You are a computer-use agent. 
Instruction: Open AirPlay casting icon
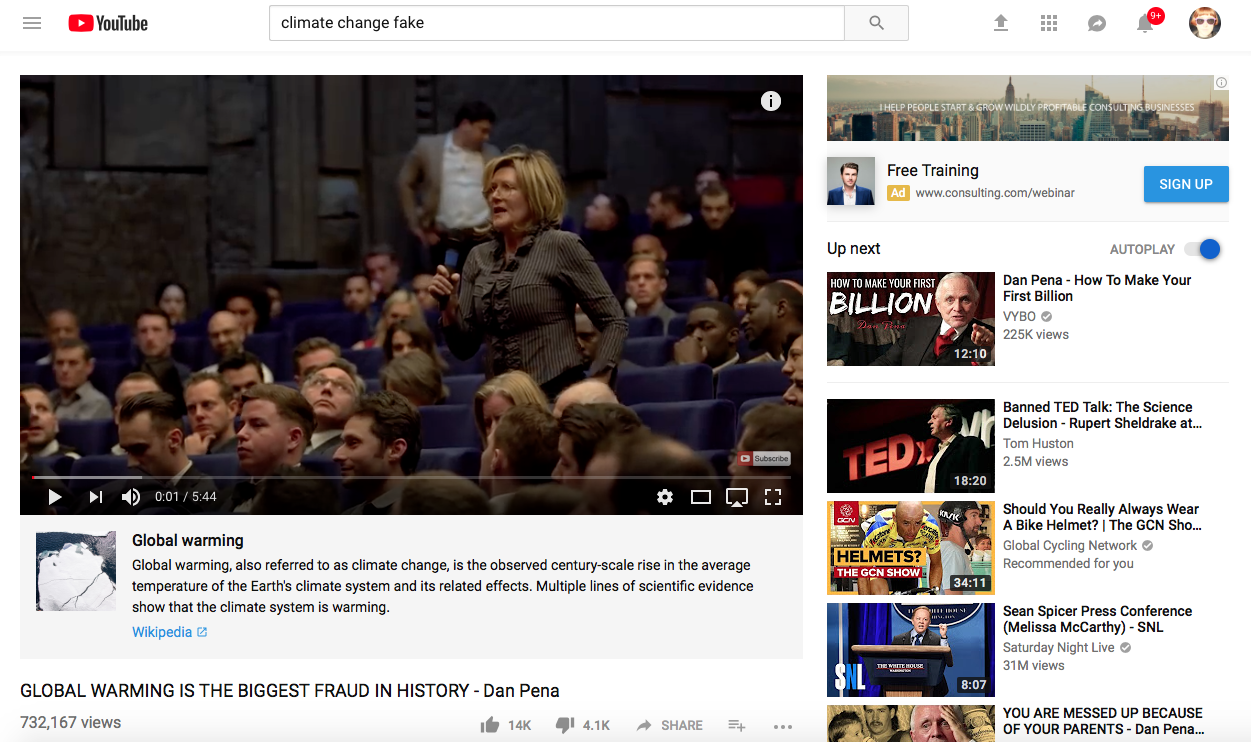pos(737,497)
